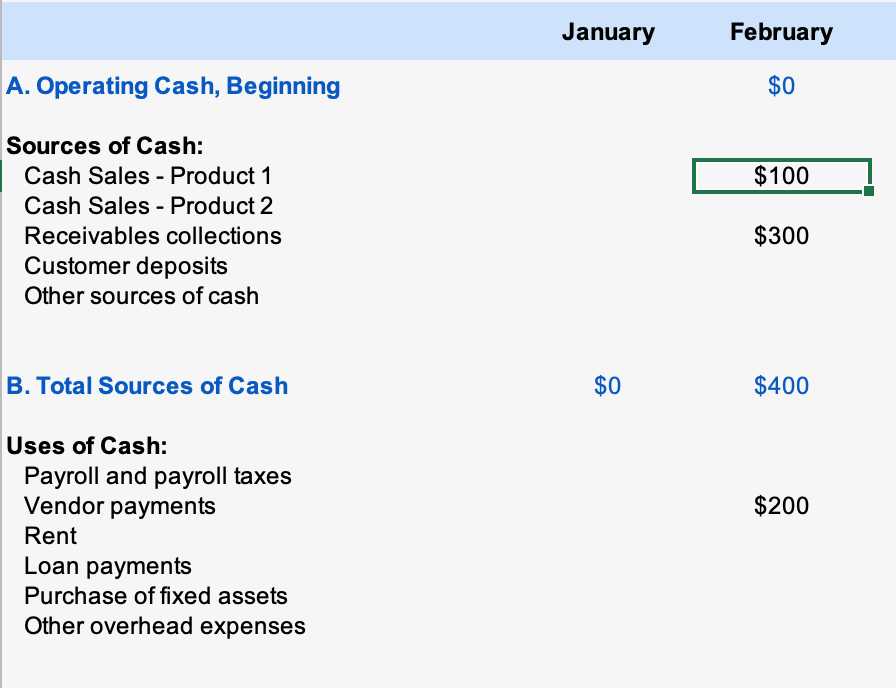Select the Cash Sales - Product 1 label
The image size is (896, 688).
148,176
